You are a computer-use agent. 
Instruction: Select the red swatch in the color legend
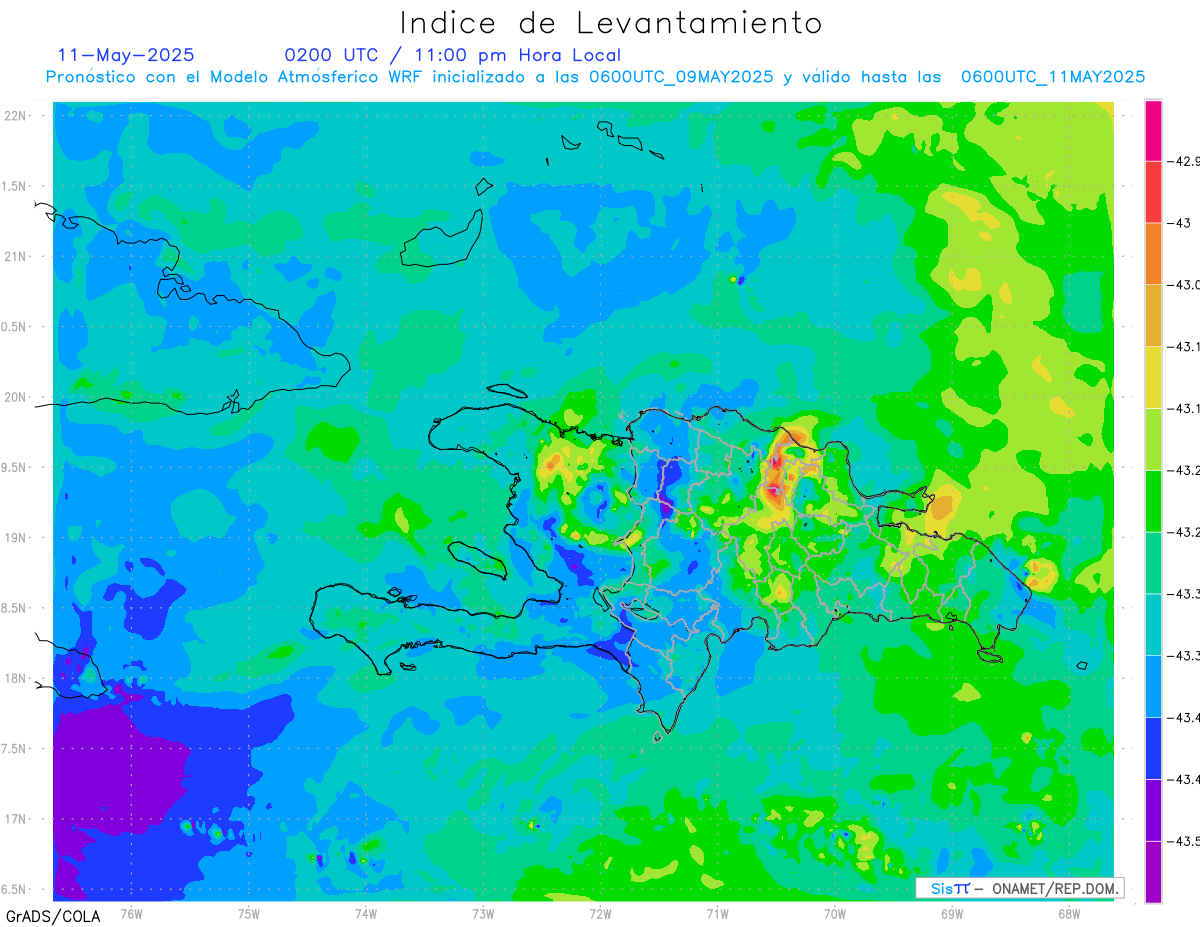click(1153, 192)
